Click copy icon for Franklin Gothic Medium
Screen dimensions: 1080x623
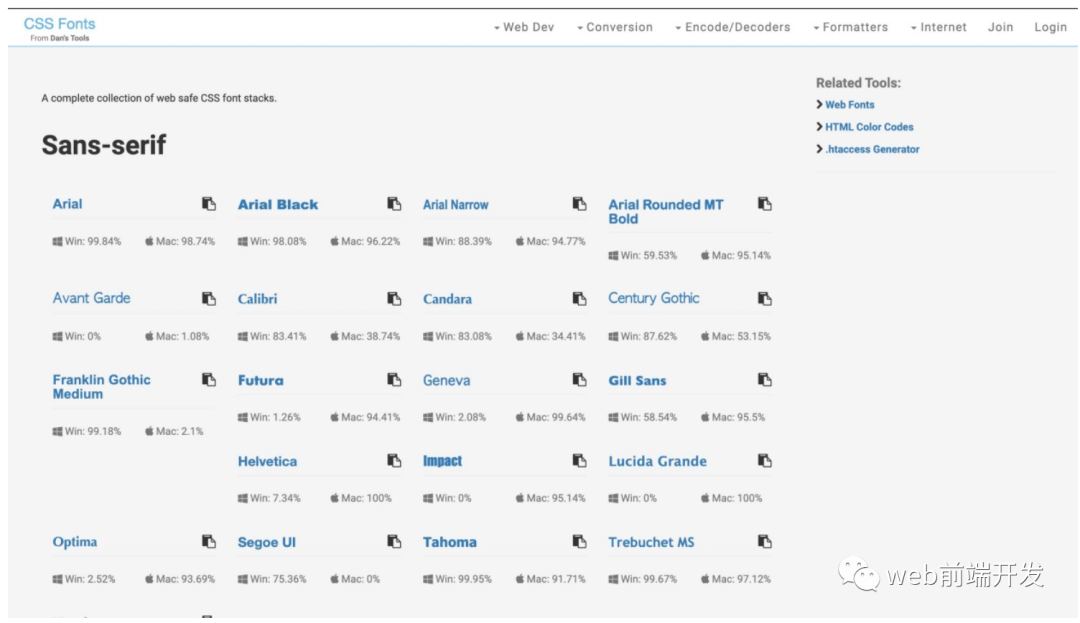pos(209,380)
